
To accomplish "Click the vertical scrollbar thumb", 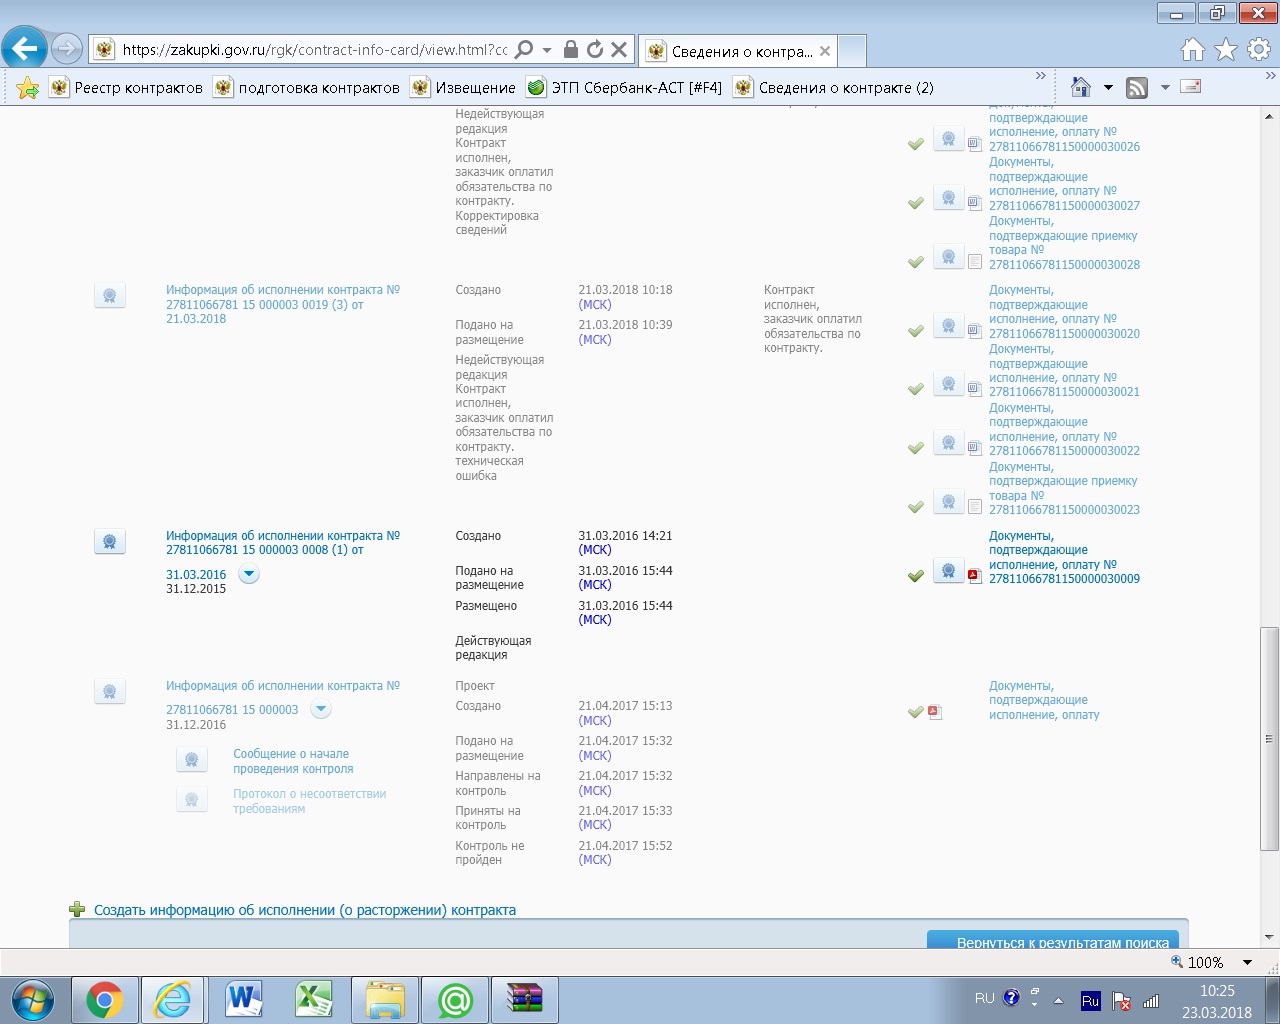I will [1269, 738].
